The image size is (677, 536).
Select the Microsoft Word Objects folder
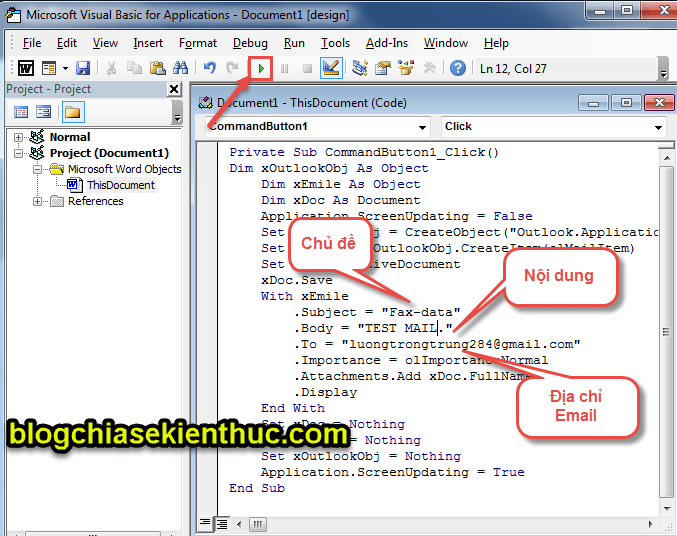[x=124, y=169]
